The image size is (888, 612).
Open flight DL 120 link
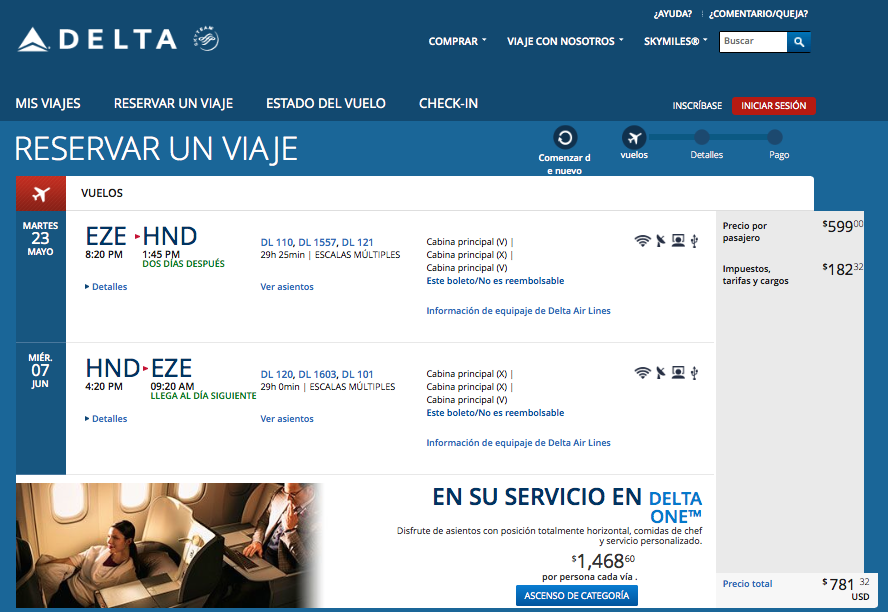click(x=277, y=374)
